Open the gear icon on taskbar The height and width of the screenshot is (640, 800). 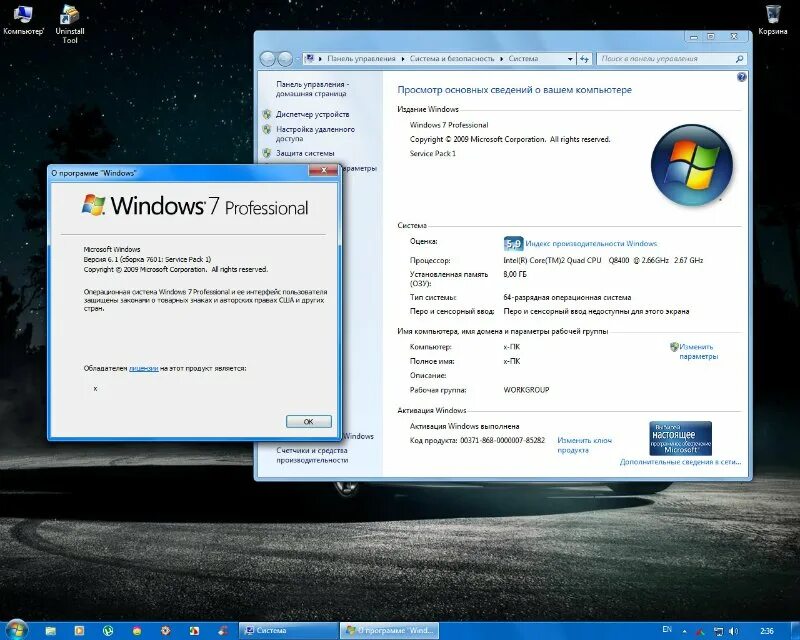coord(165,631)
